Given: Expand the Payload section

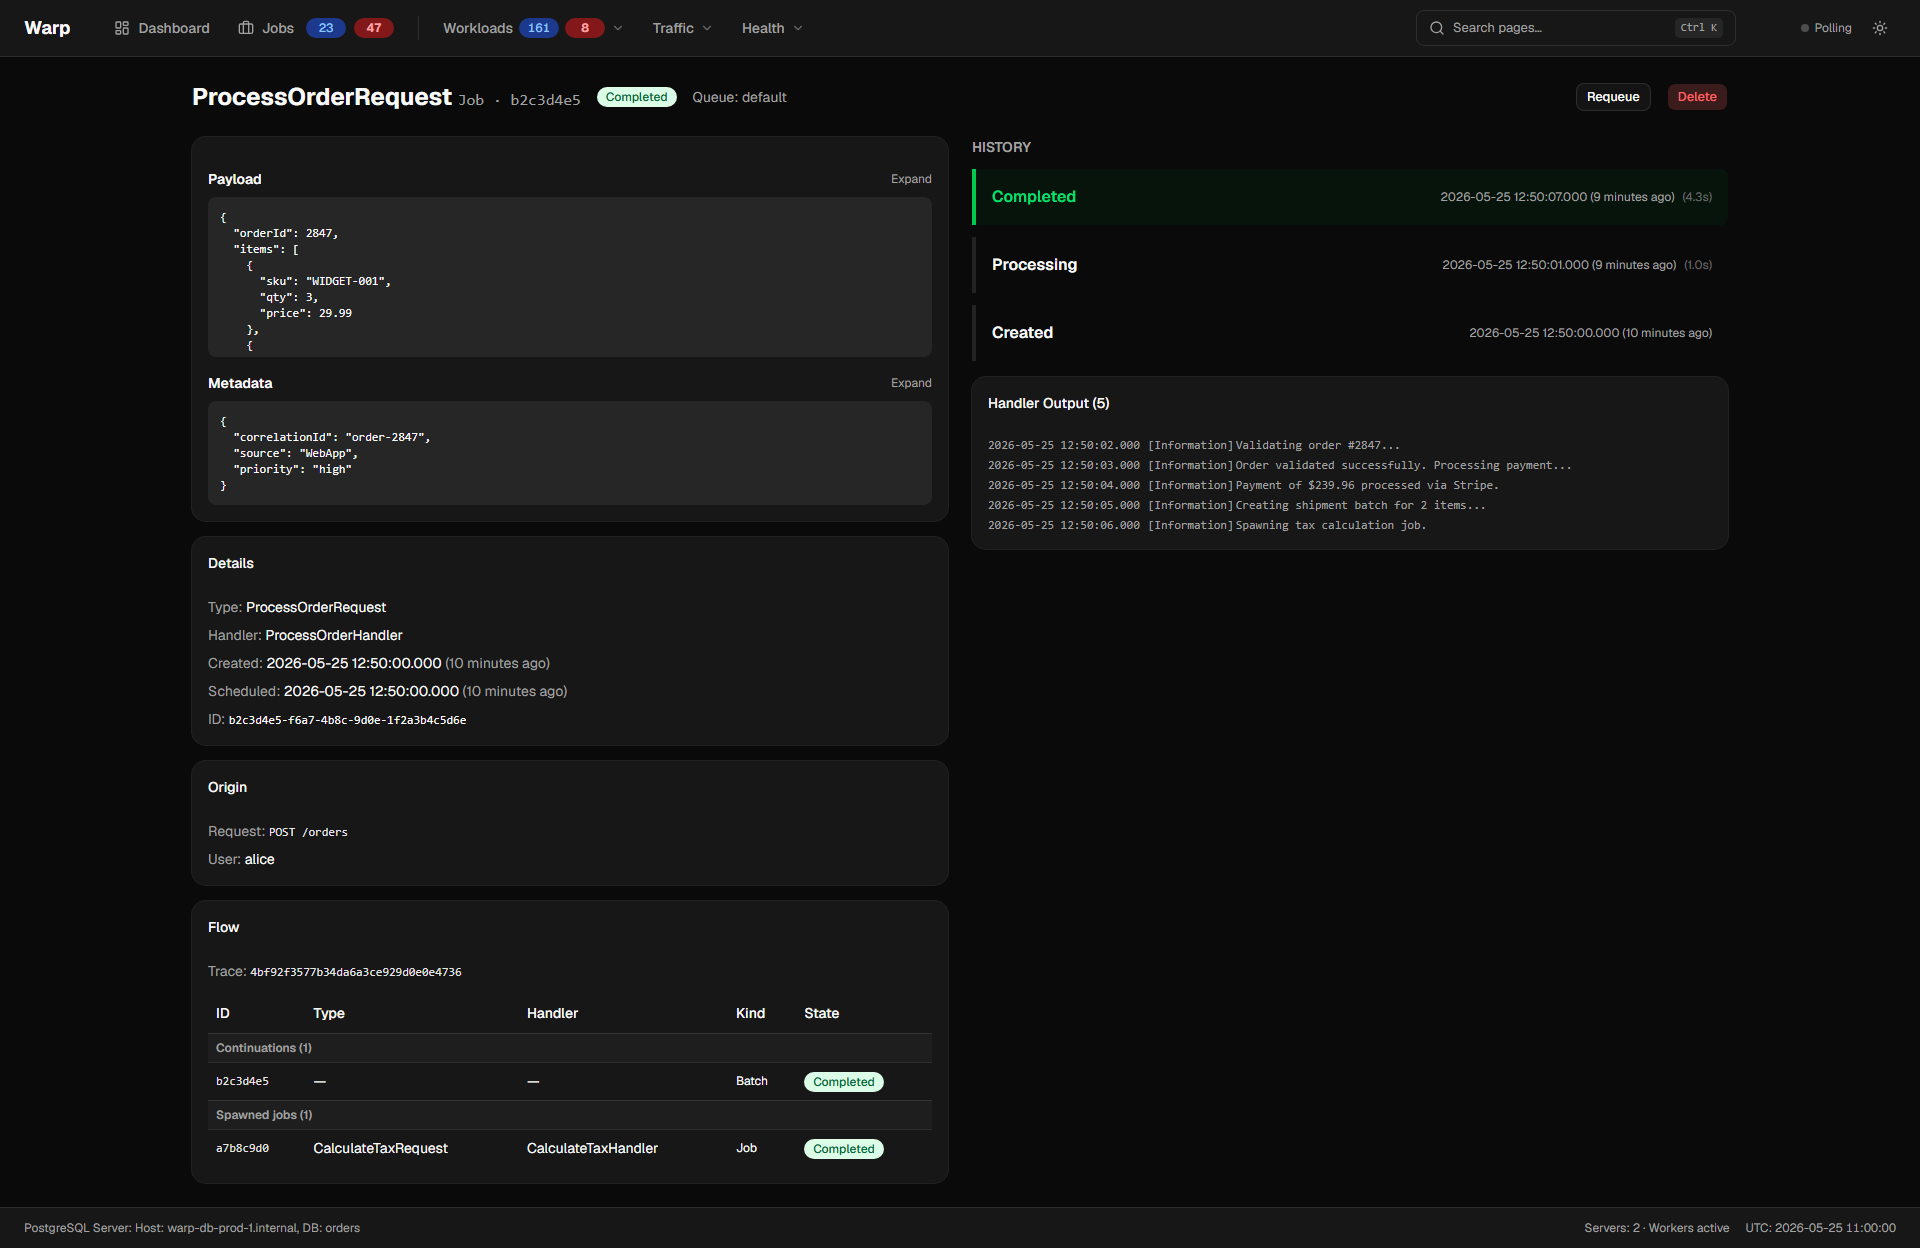Looking at the screenshot, I should point(911,179).
